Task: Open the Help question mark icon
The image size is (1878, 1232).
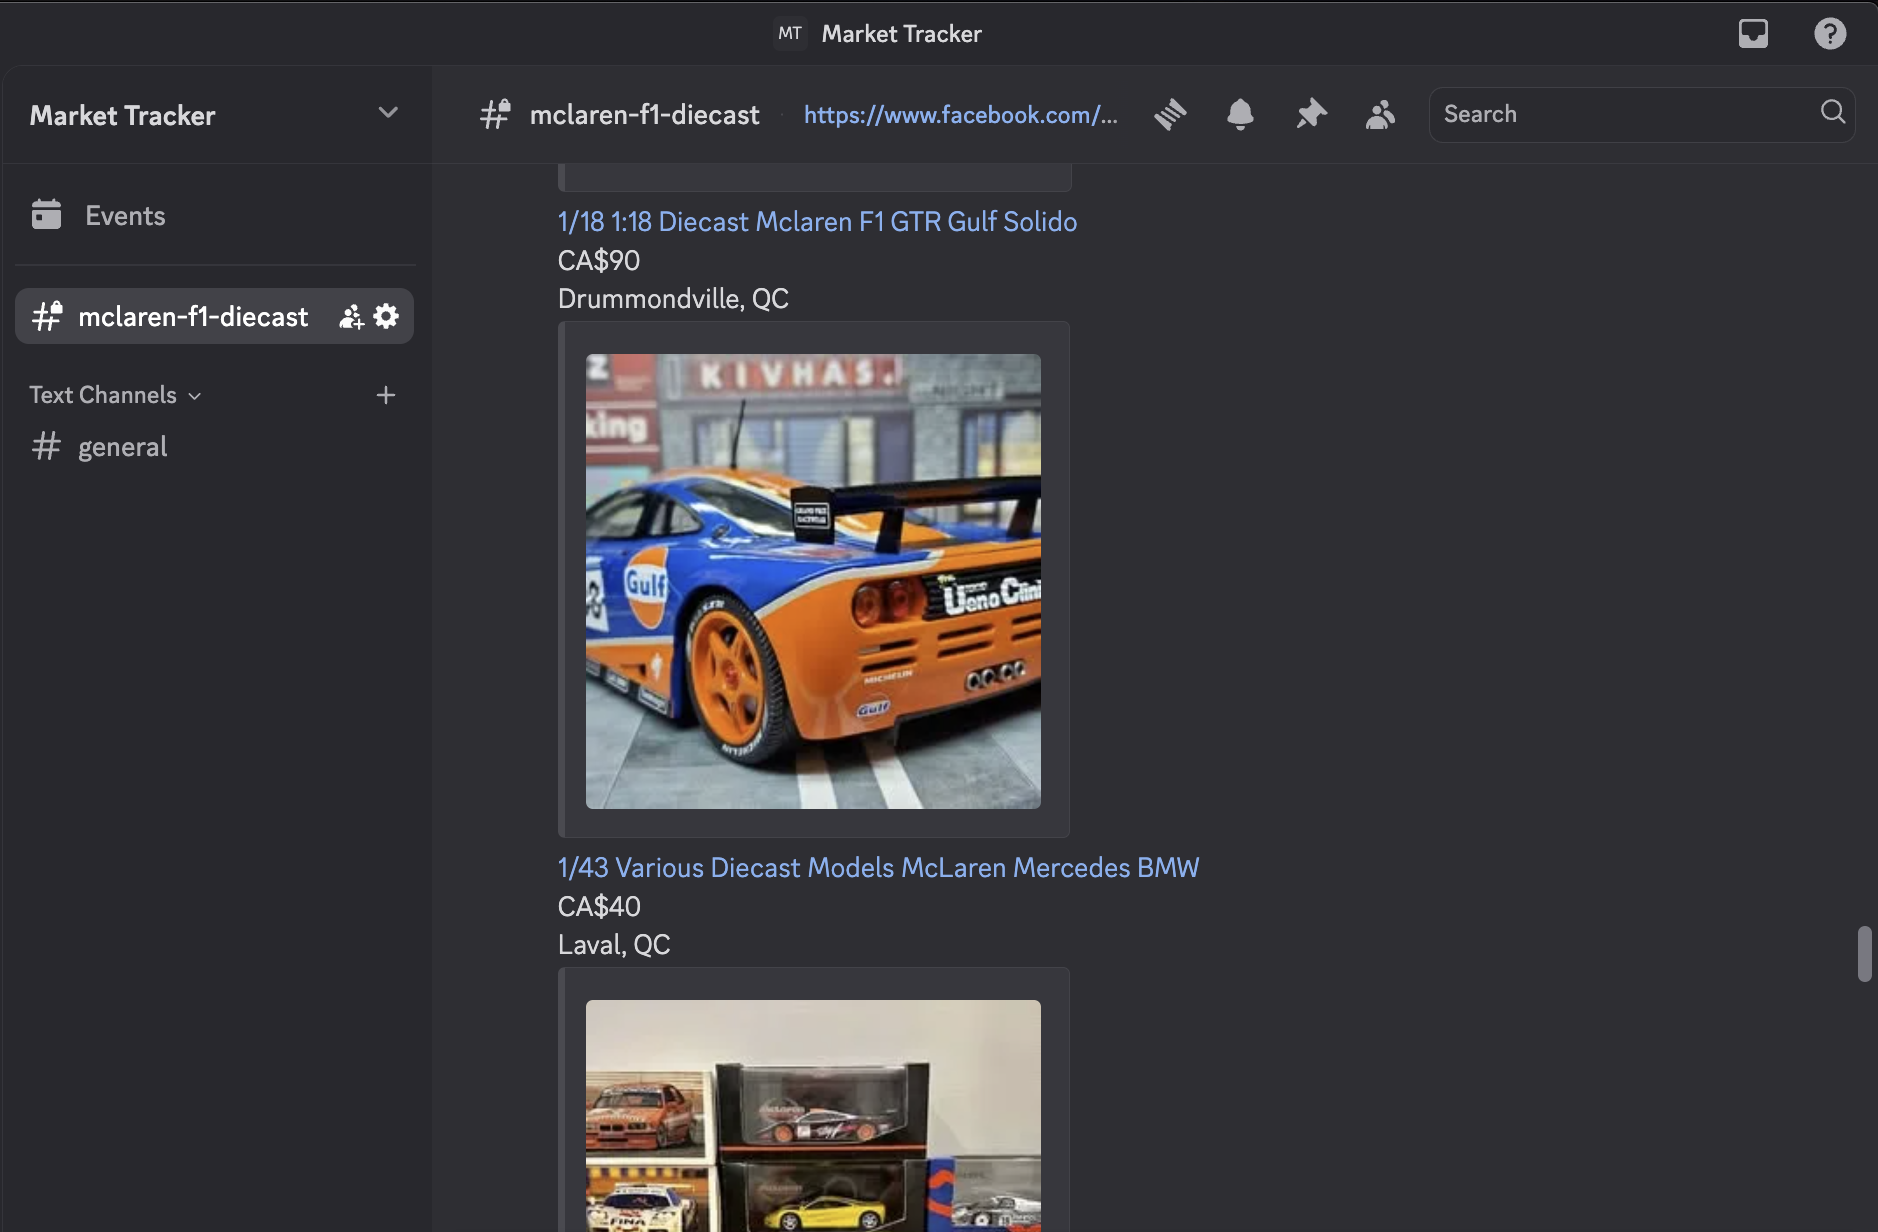Action: (x=1830, y=34)
